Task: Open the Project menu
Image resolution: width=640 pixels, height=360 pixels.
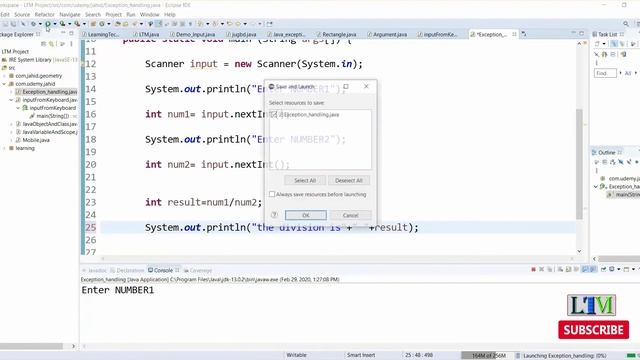Action: pos(113,14)
